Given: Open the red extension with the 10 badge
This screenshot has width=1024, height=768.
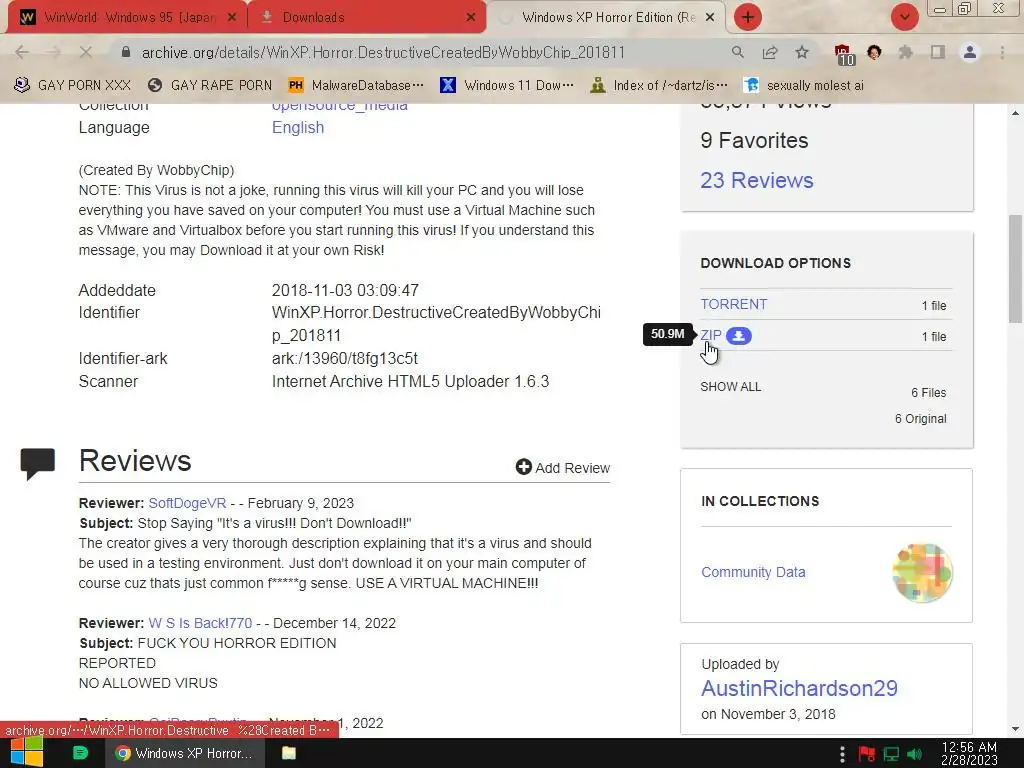Looking at the screenshot, I should point(843,54).
